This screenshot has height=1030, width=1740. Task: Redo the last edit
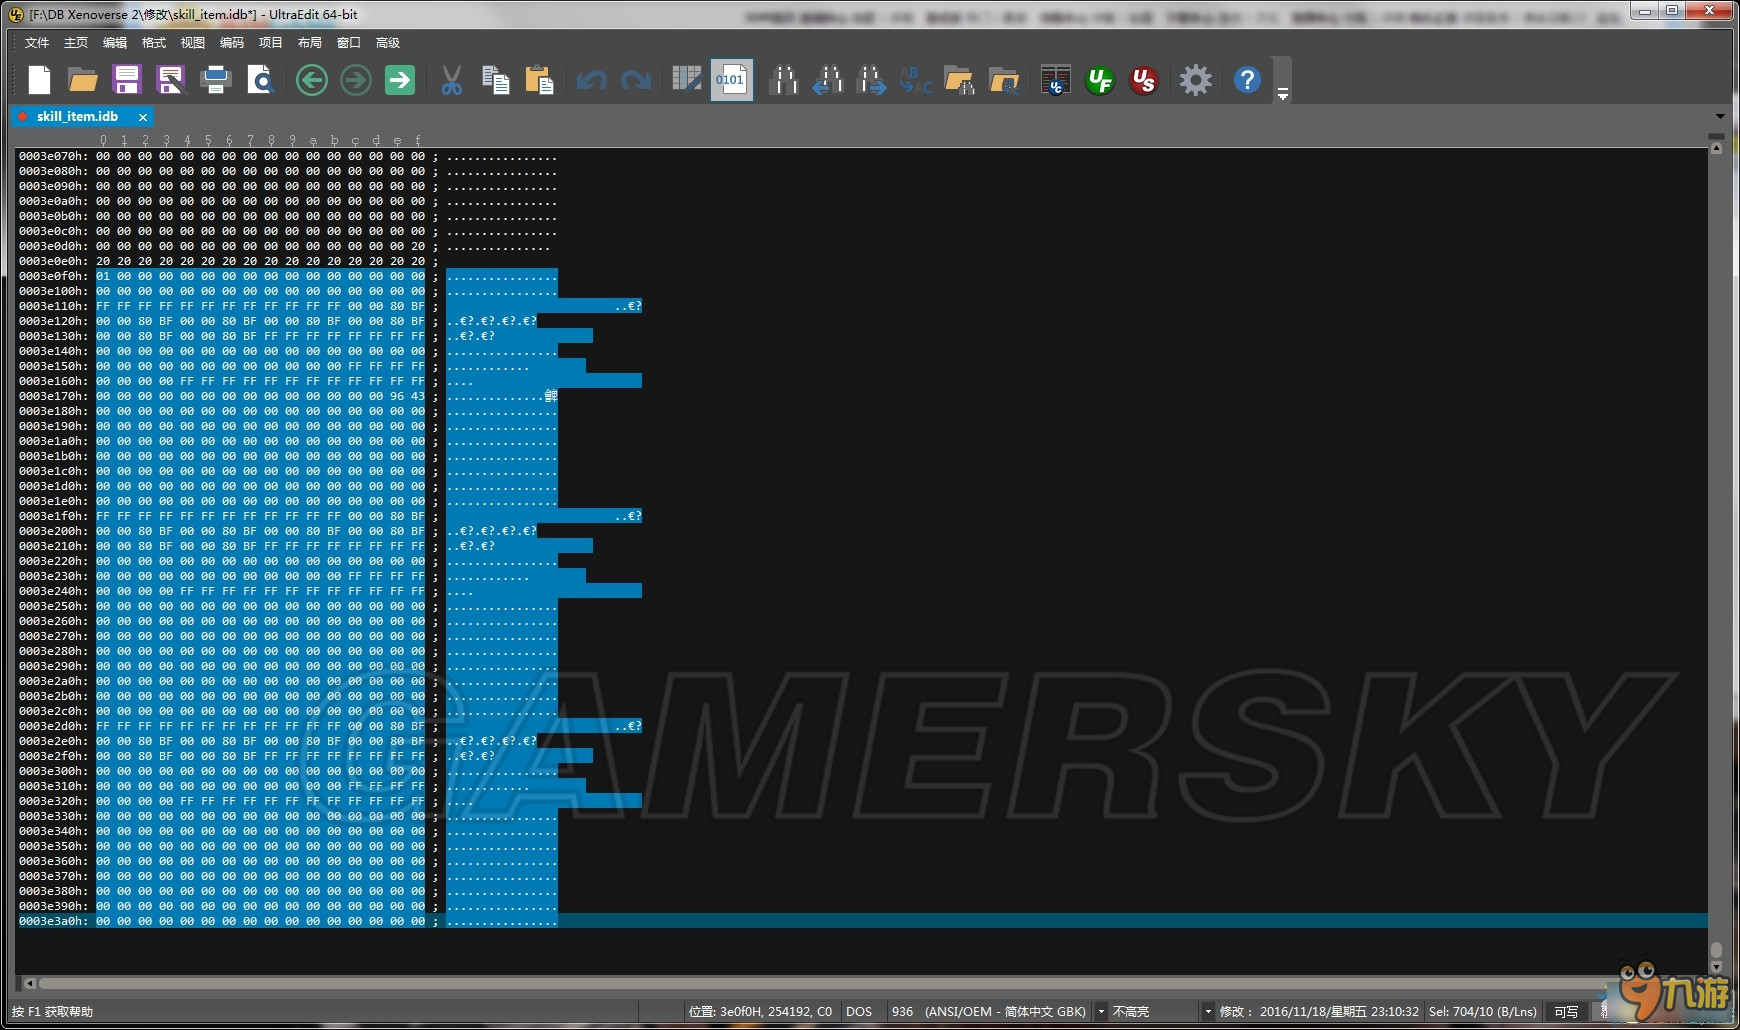click(x=635, y=80)
